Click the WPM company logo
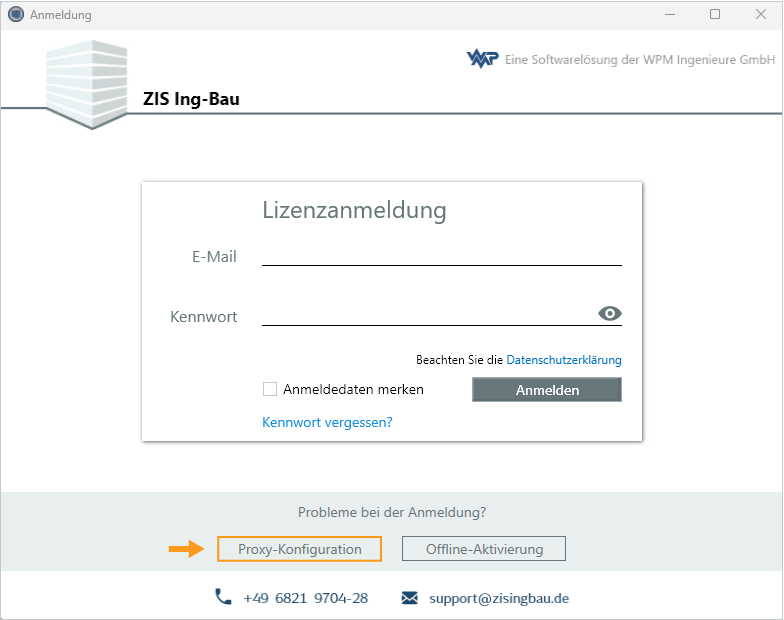Screen dimensions: 784x620 coord(482,58)
